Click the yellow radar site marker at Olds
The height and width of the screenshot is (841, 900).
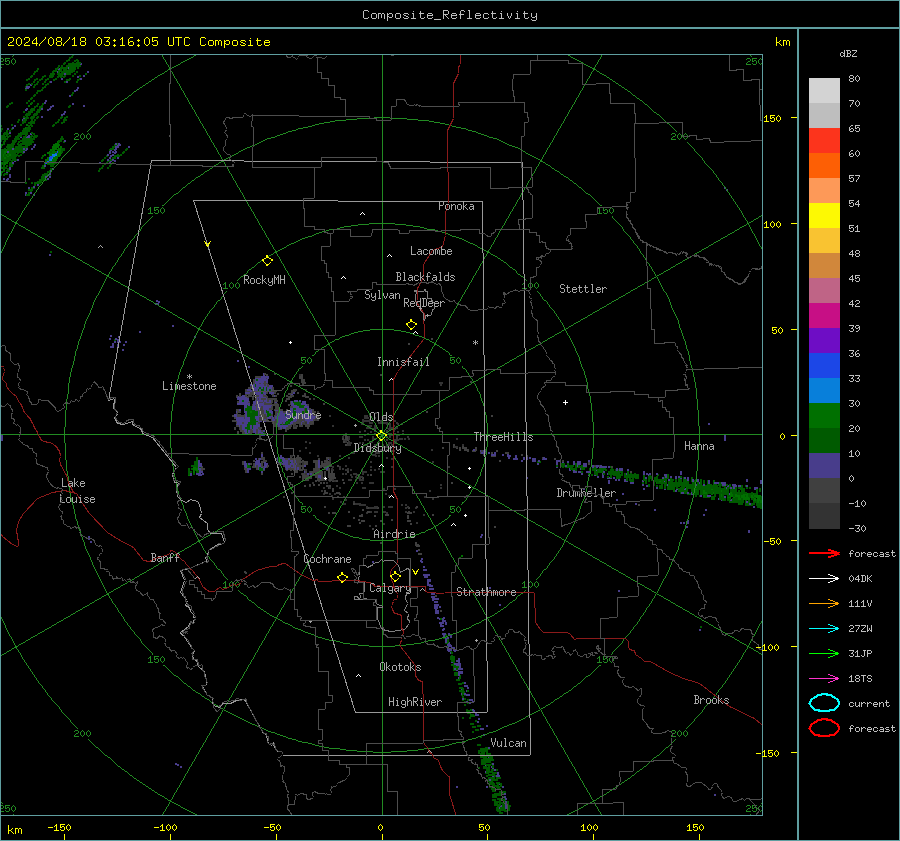click(x=382, y=436)
